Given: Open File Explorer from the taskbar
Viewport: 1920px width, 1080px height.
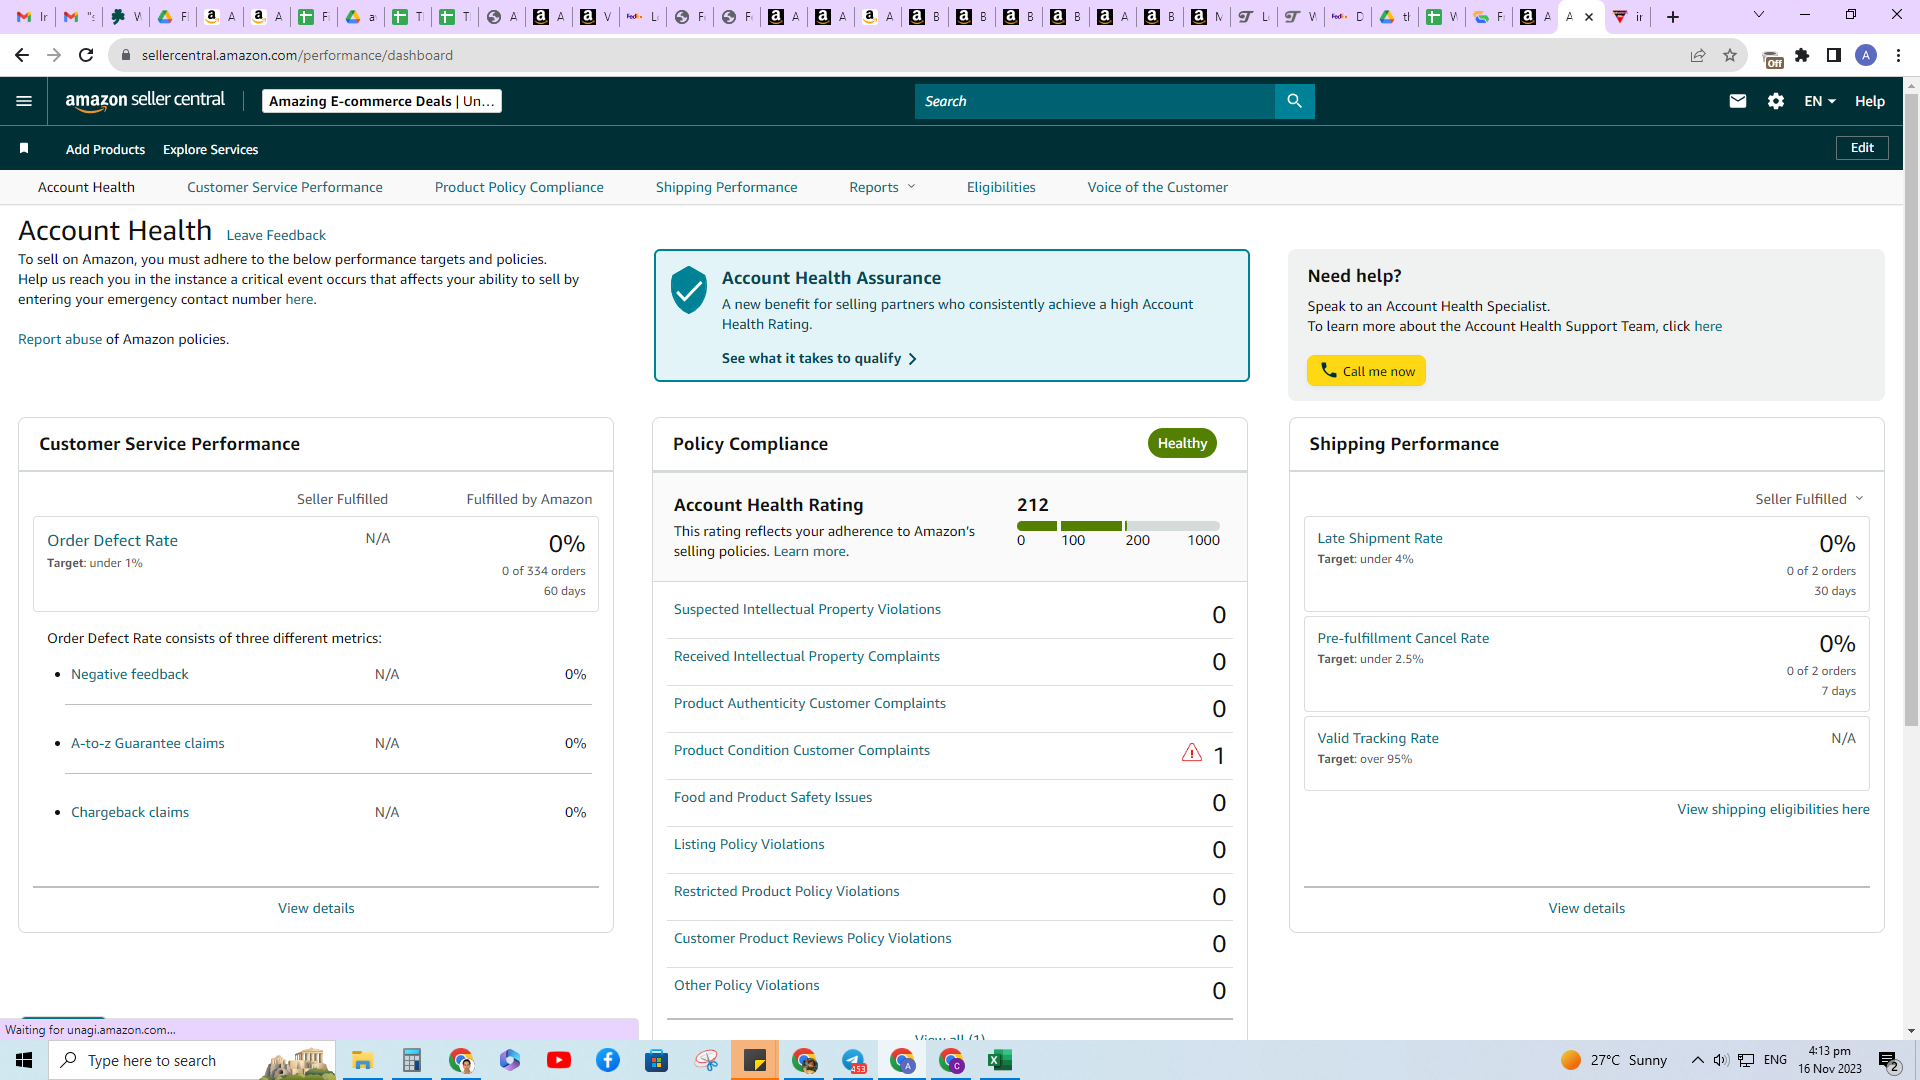Looking at the screenshot, I should [362, 1060].
